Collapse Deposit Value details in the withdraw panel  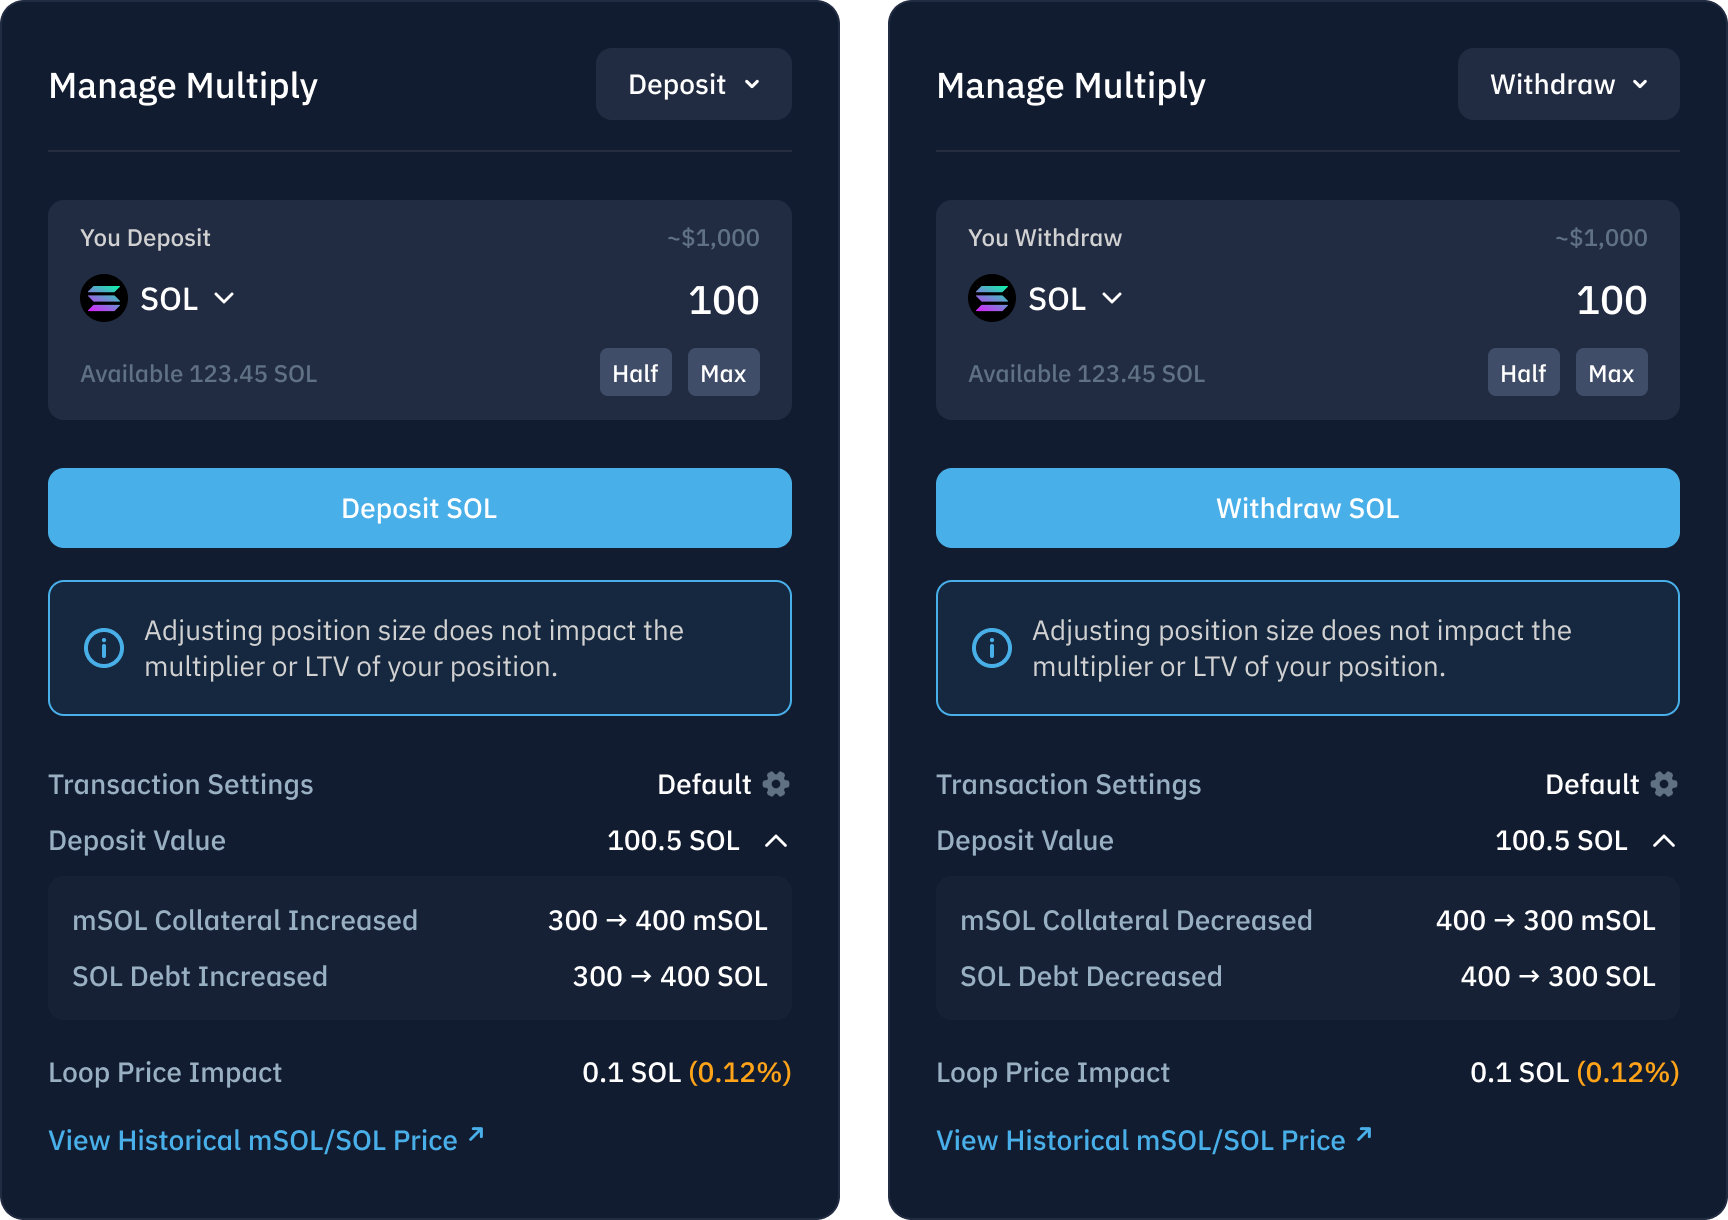(x=1664, y=841)
